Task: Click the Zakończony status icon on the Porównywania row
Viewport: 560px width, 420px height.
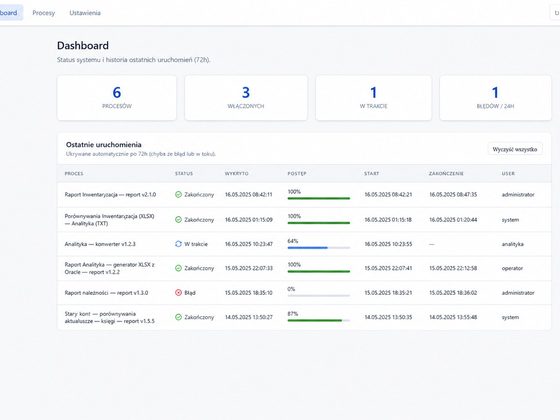Action: [179, 219]
